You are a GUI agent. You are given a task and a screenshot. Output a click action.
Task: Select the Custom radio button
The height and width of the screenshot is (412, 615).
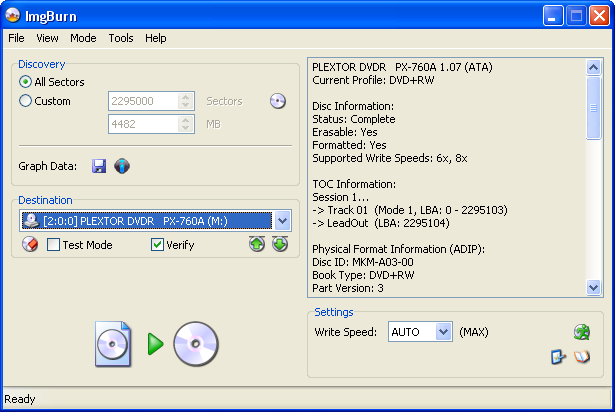pyautogui.click(x=25, y=101)
